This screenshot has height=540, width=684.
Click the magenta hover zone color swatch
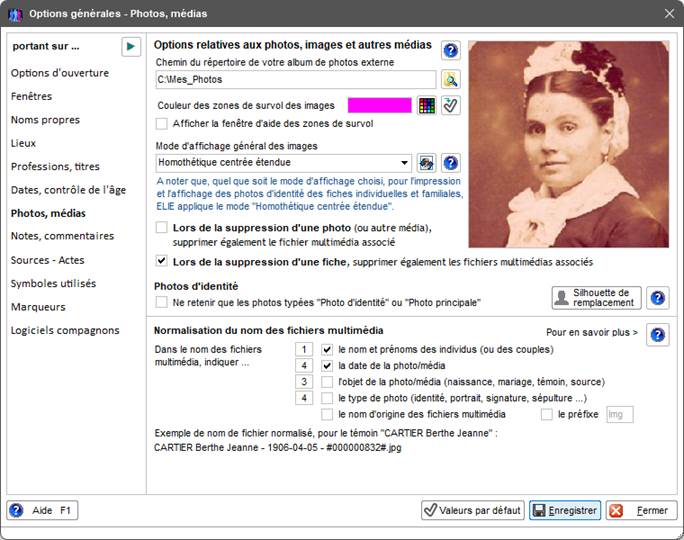pos(380,106)
